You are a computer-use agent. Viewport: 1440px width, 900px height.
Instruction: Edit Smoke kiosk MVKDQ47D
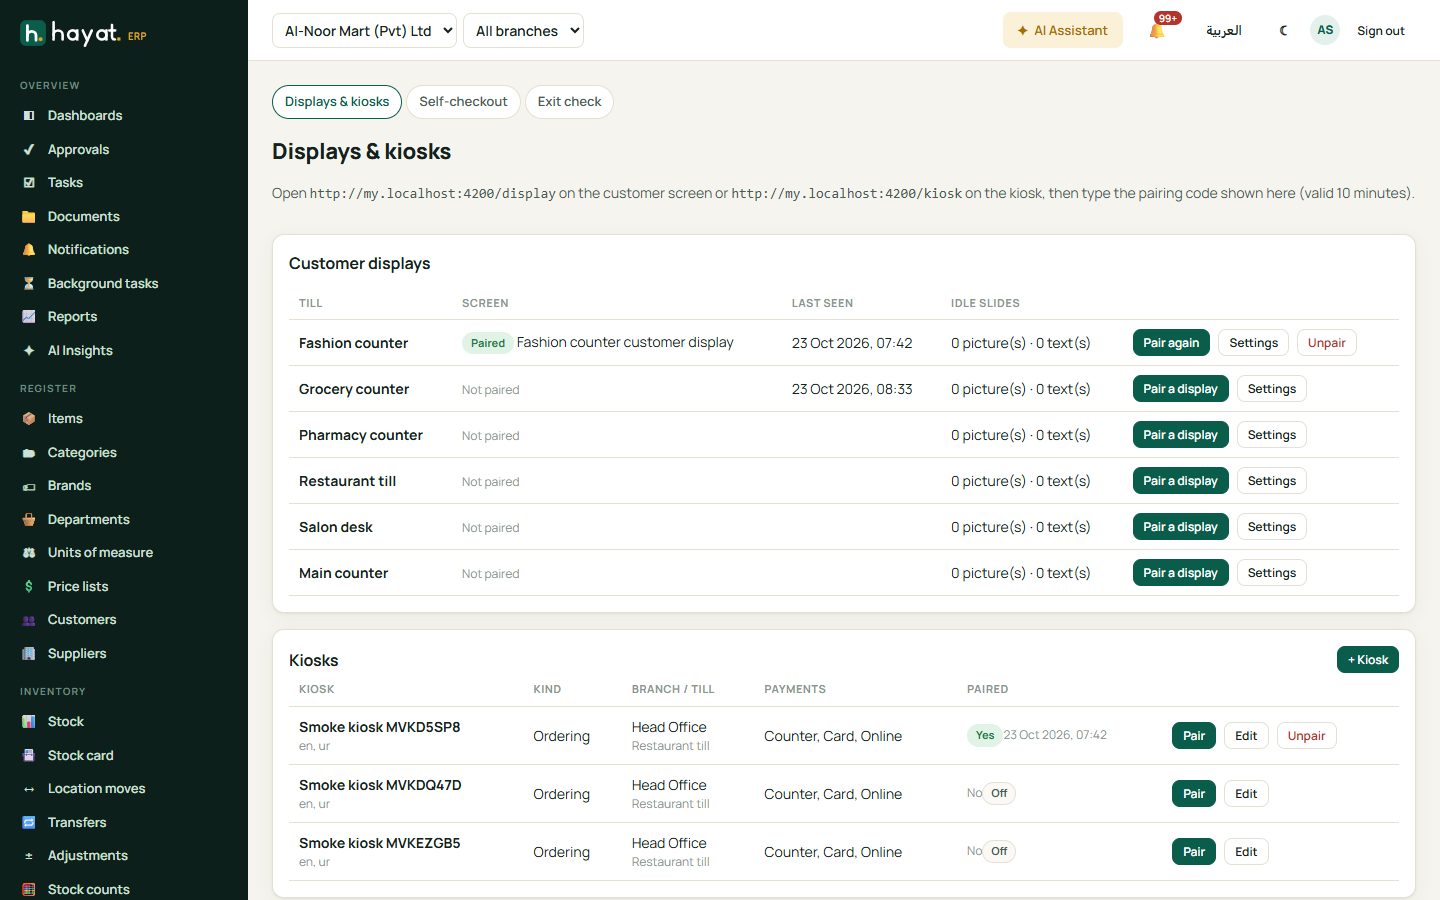(x=1246, y=794)
